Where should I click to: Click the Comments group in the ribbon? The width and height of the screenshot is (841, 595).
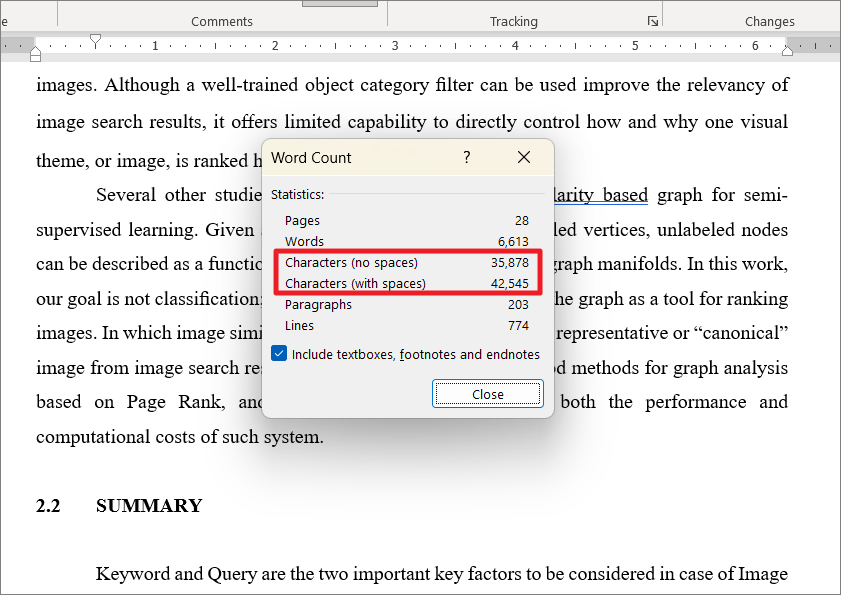[221, 20]
